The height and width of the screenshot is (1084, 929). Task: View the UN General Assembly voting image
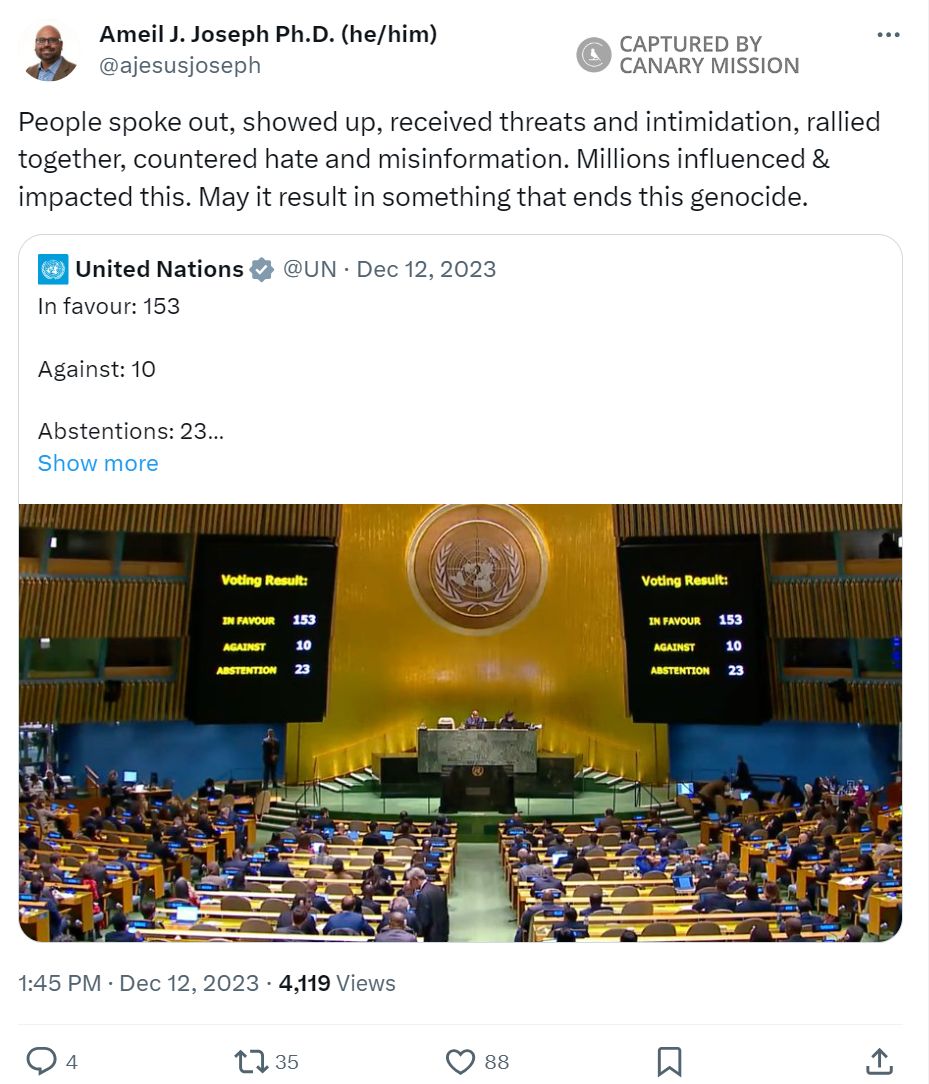(460, 722)
